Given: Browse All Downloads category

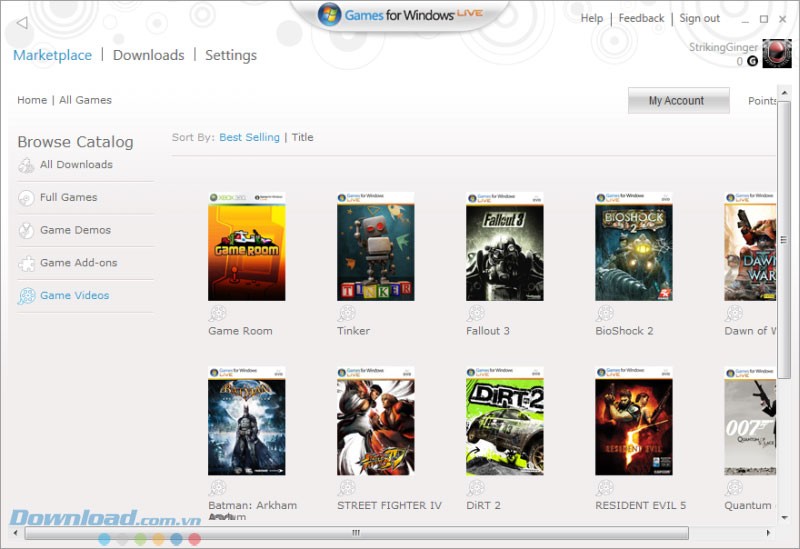Looking at the screenshot, I should pos(76,164).
